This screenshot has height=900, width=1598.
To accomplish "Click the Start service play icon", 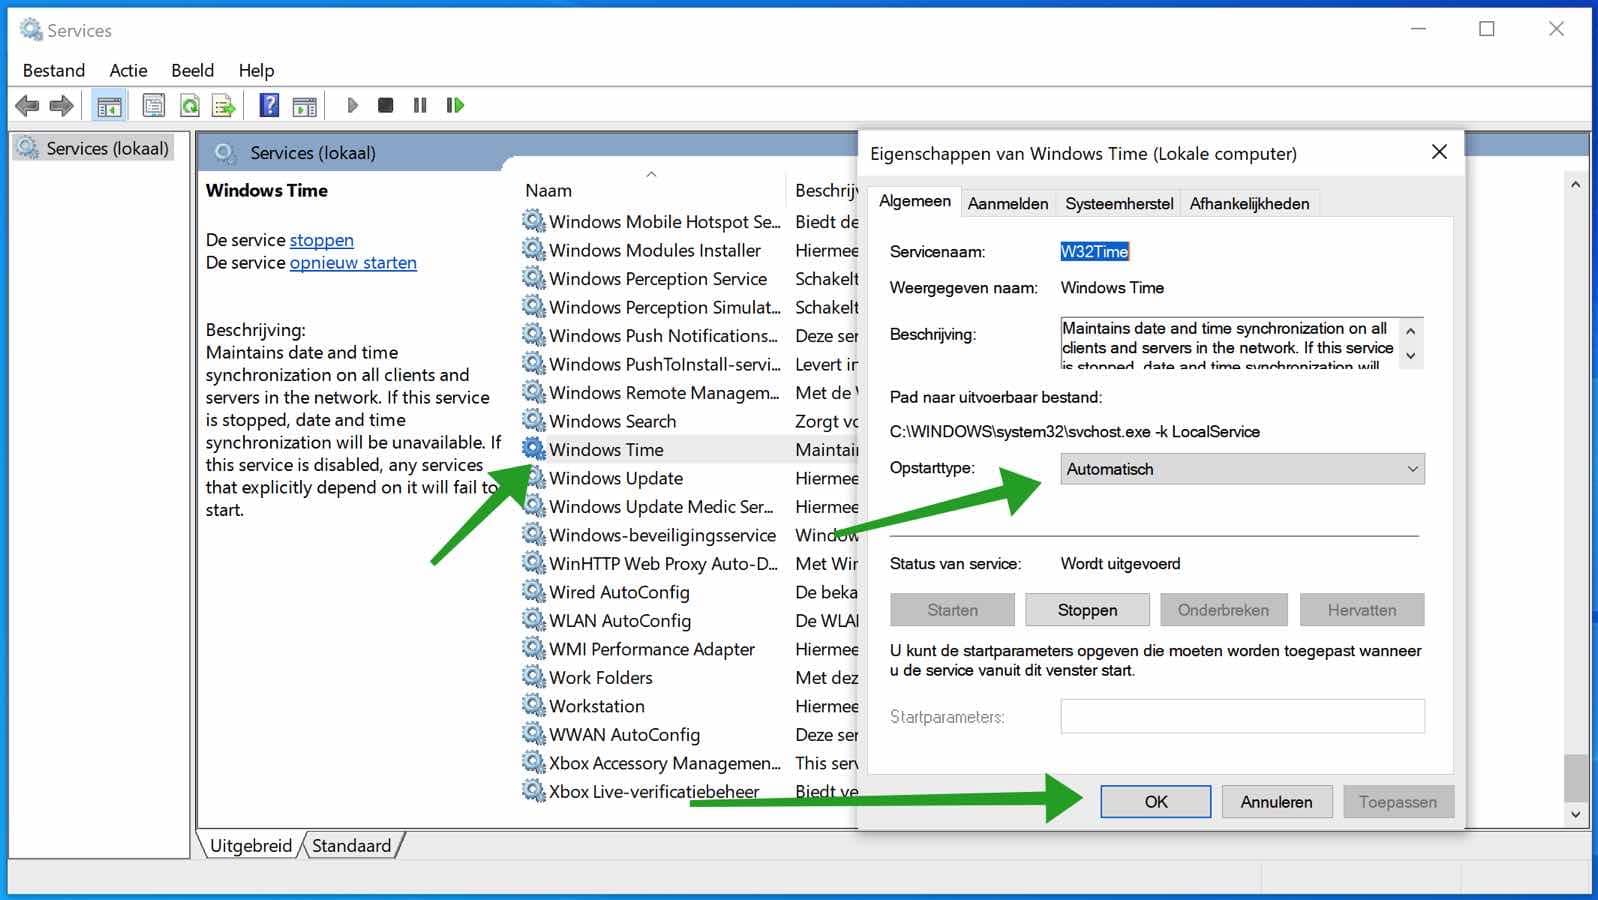I will click(352, 104).
